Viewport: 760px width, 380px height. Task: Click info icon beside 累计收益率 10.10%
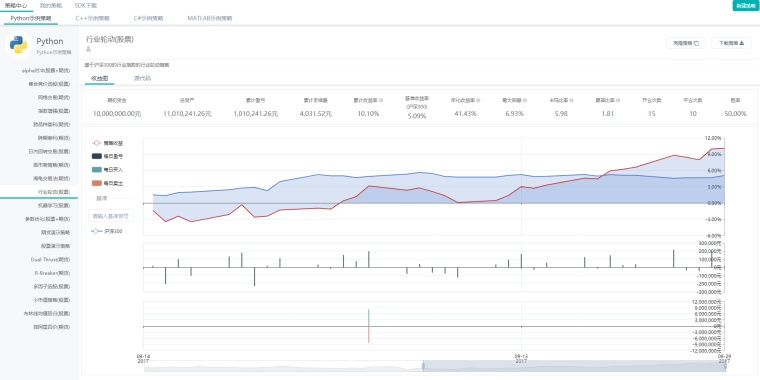(381, 100)
